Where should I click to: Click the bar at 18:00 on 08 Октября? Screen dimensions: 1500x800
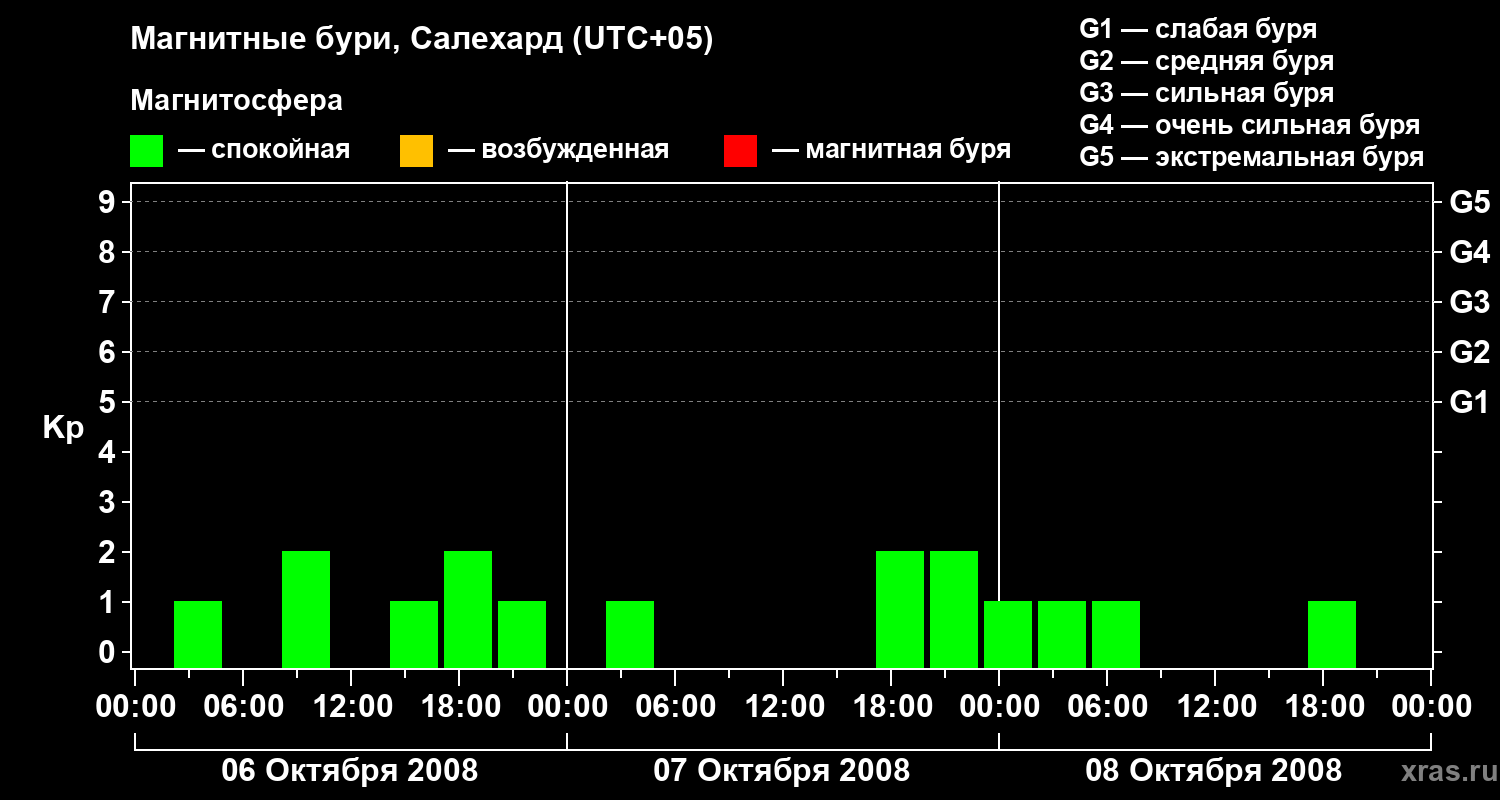click(1332, 635)
